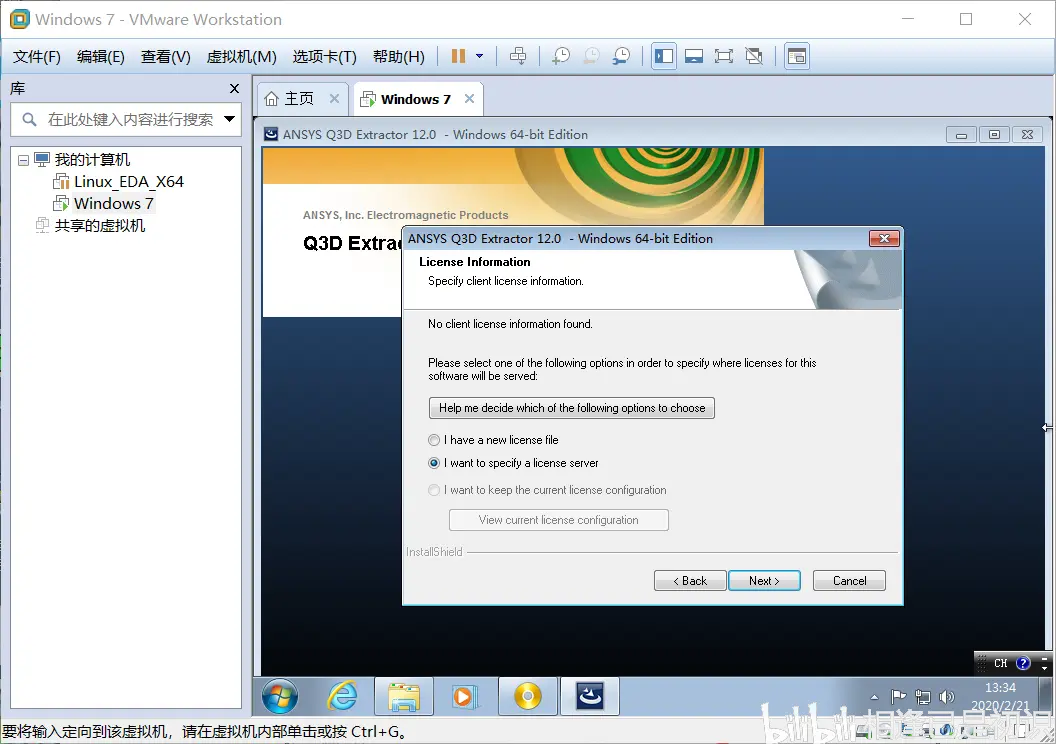Collapse the 我的计算机 tree node
Image resolution: width=1056 pixels, height=744 pixels.
point(24,160)
